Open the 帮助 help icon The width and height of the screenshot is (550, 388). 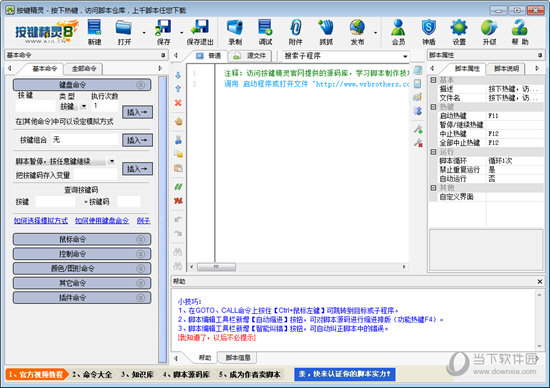point(520,32)
